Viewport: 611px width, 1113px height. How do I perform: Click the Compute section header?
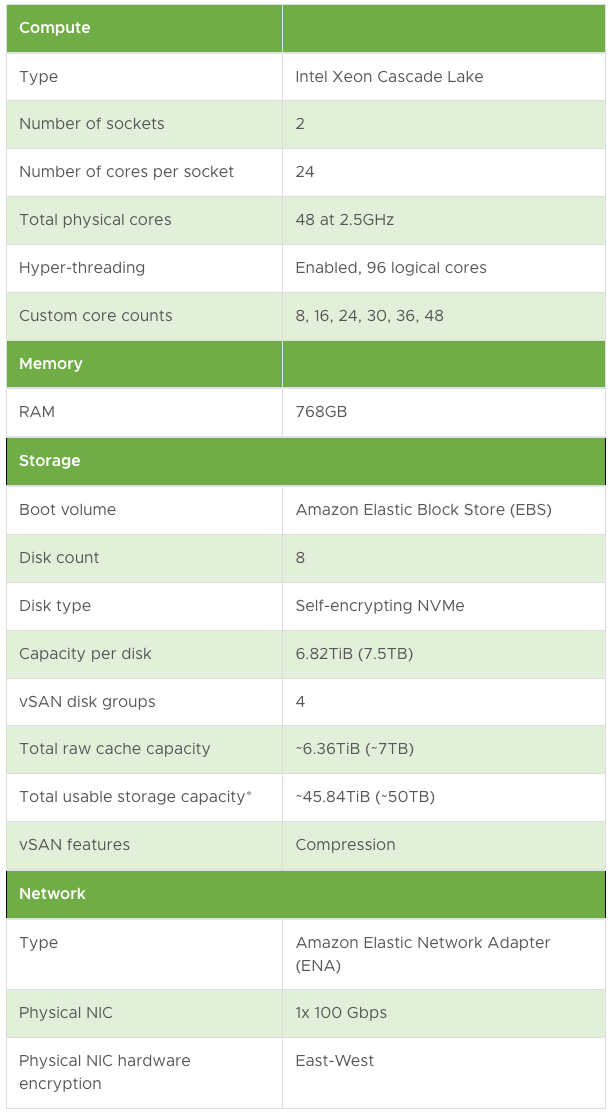point(55,28)
